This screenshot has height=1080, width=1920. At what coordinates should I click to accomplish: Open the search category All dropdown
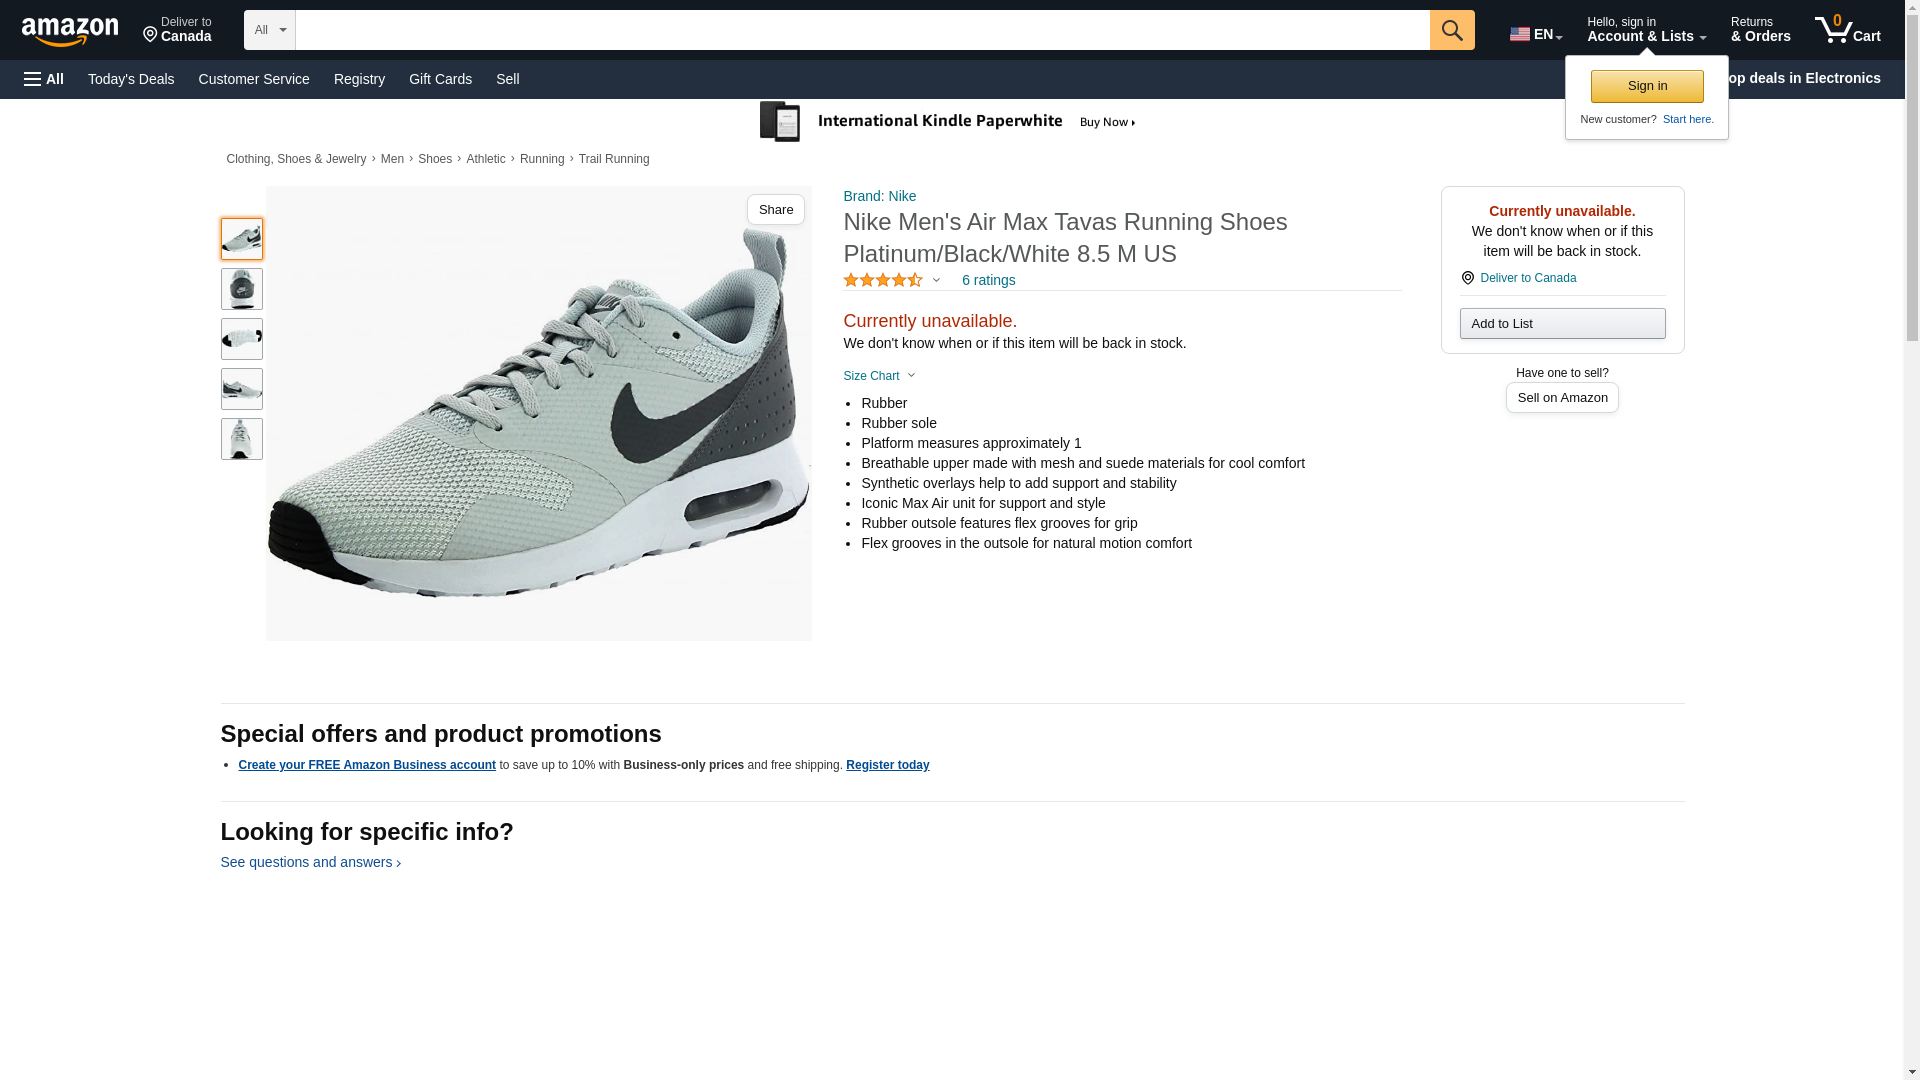pos(269,30)
